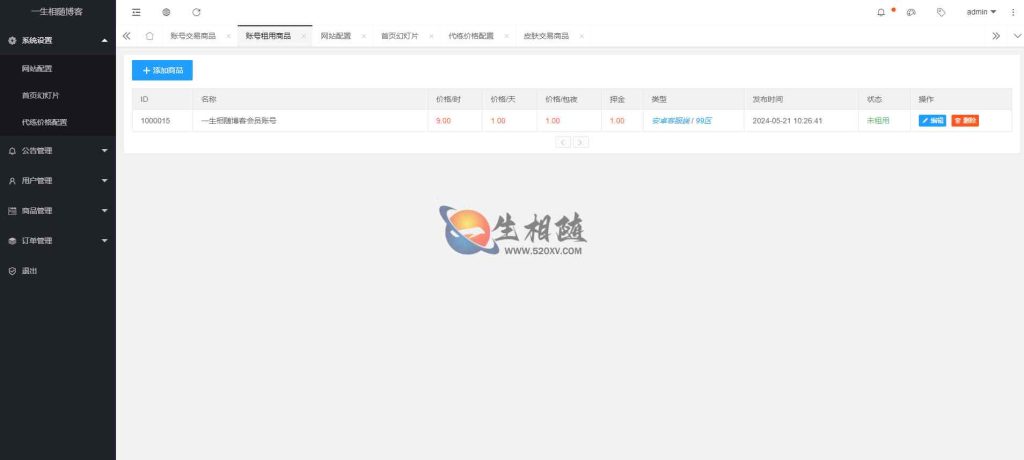1024x460 pixels.
Task: Close the 账号租用商品 tab
Action: tap(303, 36)
